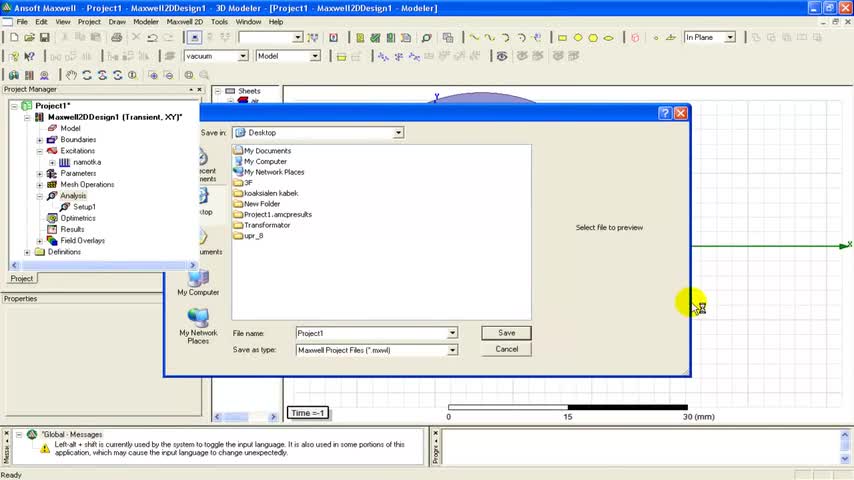Click the File name input field
854x480 pixels.
(x=372, y=333)
